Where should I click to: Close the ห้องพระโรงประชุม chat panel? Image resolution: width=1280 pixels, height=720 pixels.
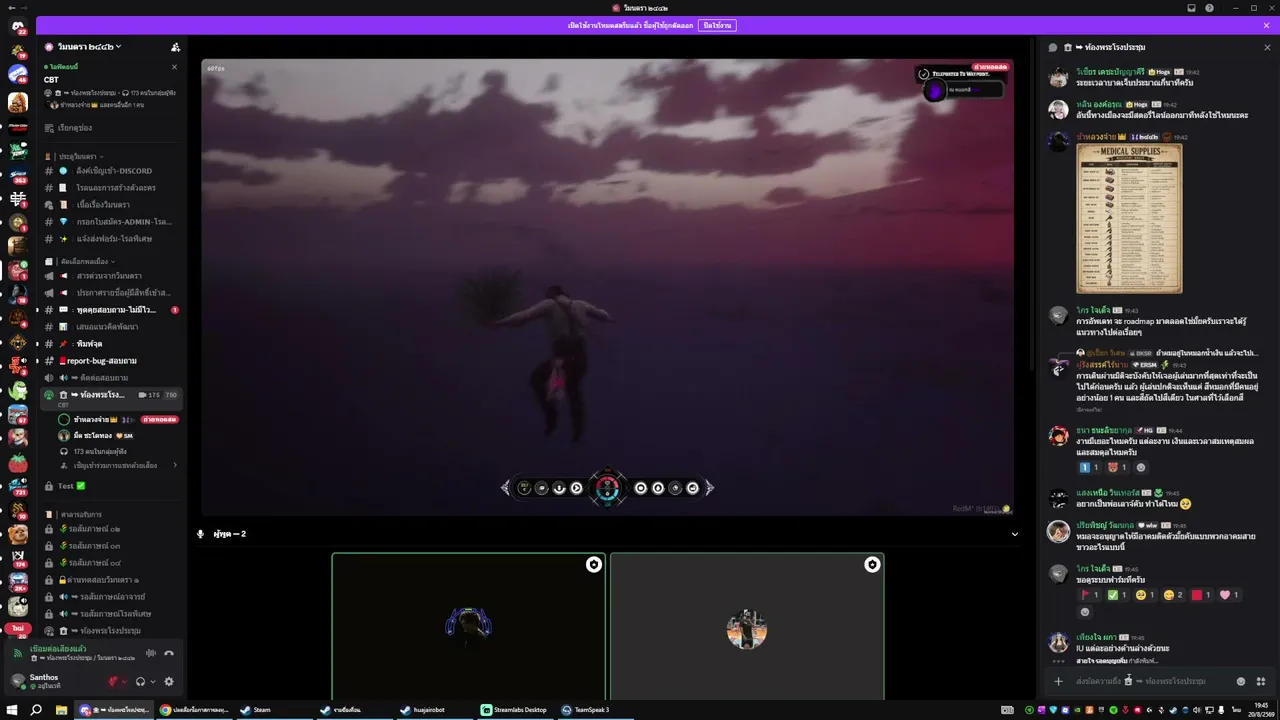[x=1267, y=47]
